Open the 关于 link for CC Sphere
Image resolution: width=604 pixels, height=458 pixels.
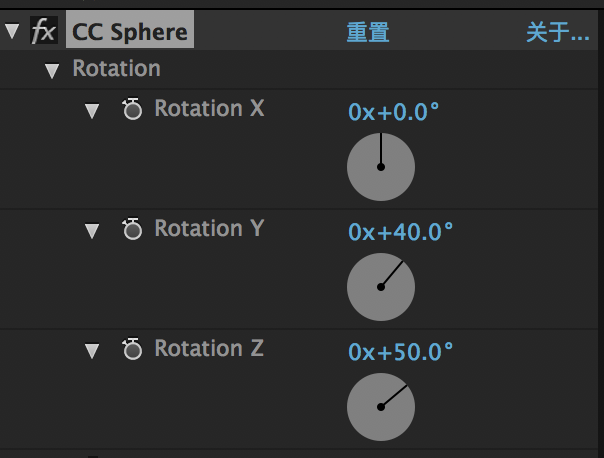tap(557, 32)
